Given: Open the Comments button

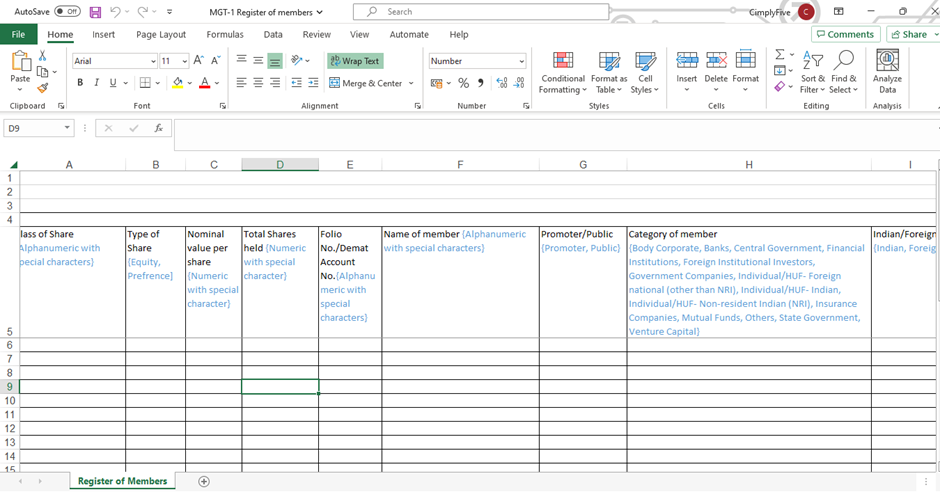Looking at the screenshot, I should coord(845,34).
